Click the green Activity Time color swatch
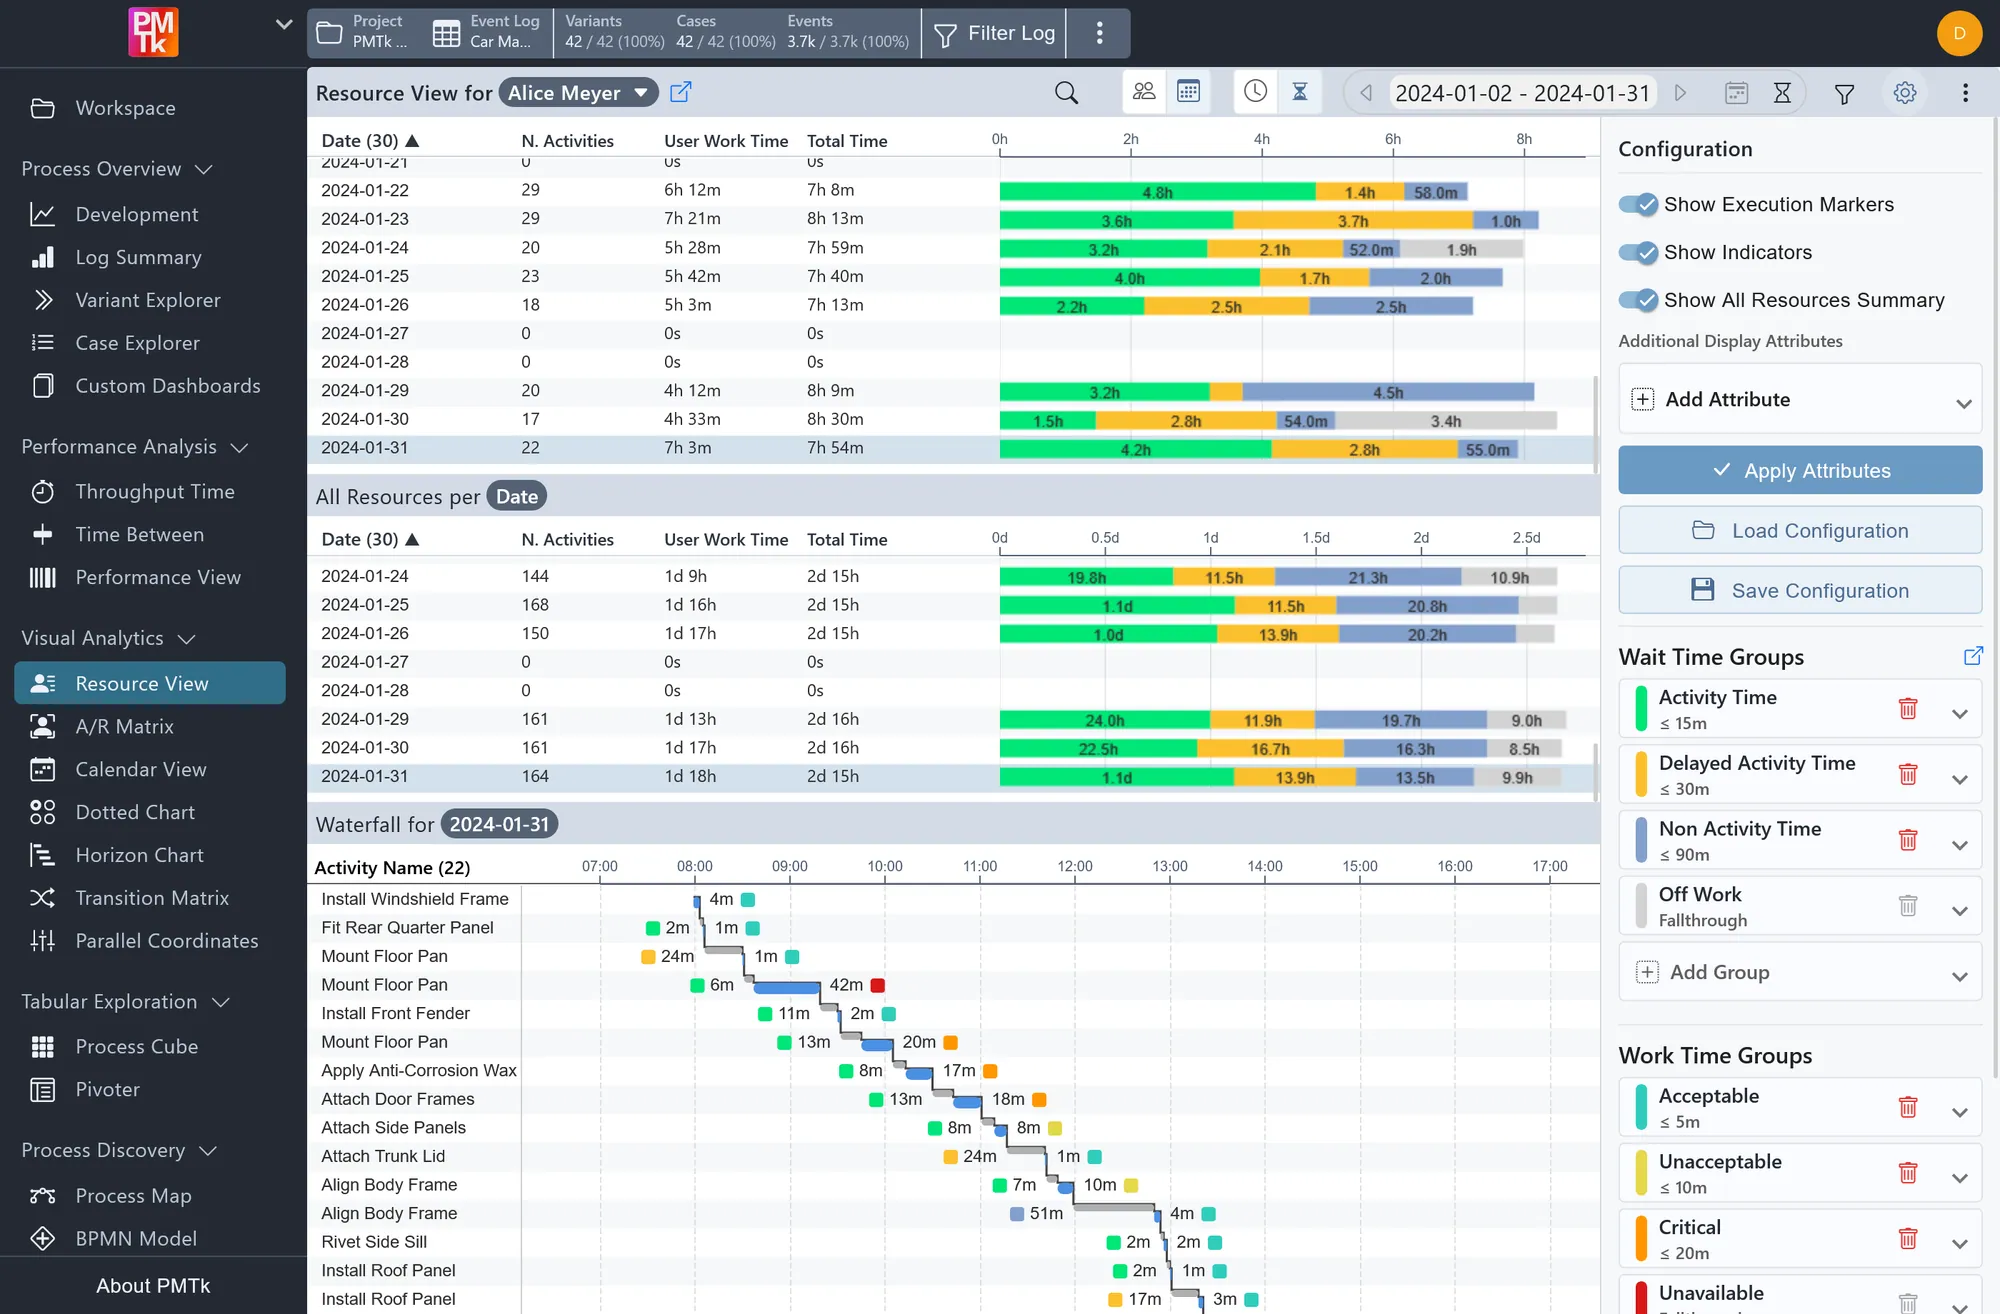This screenshot has height=1314, width=2000. coord(1641,708)
